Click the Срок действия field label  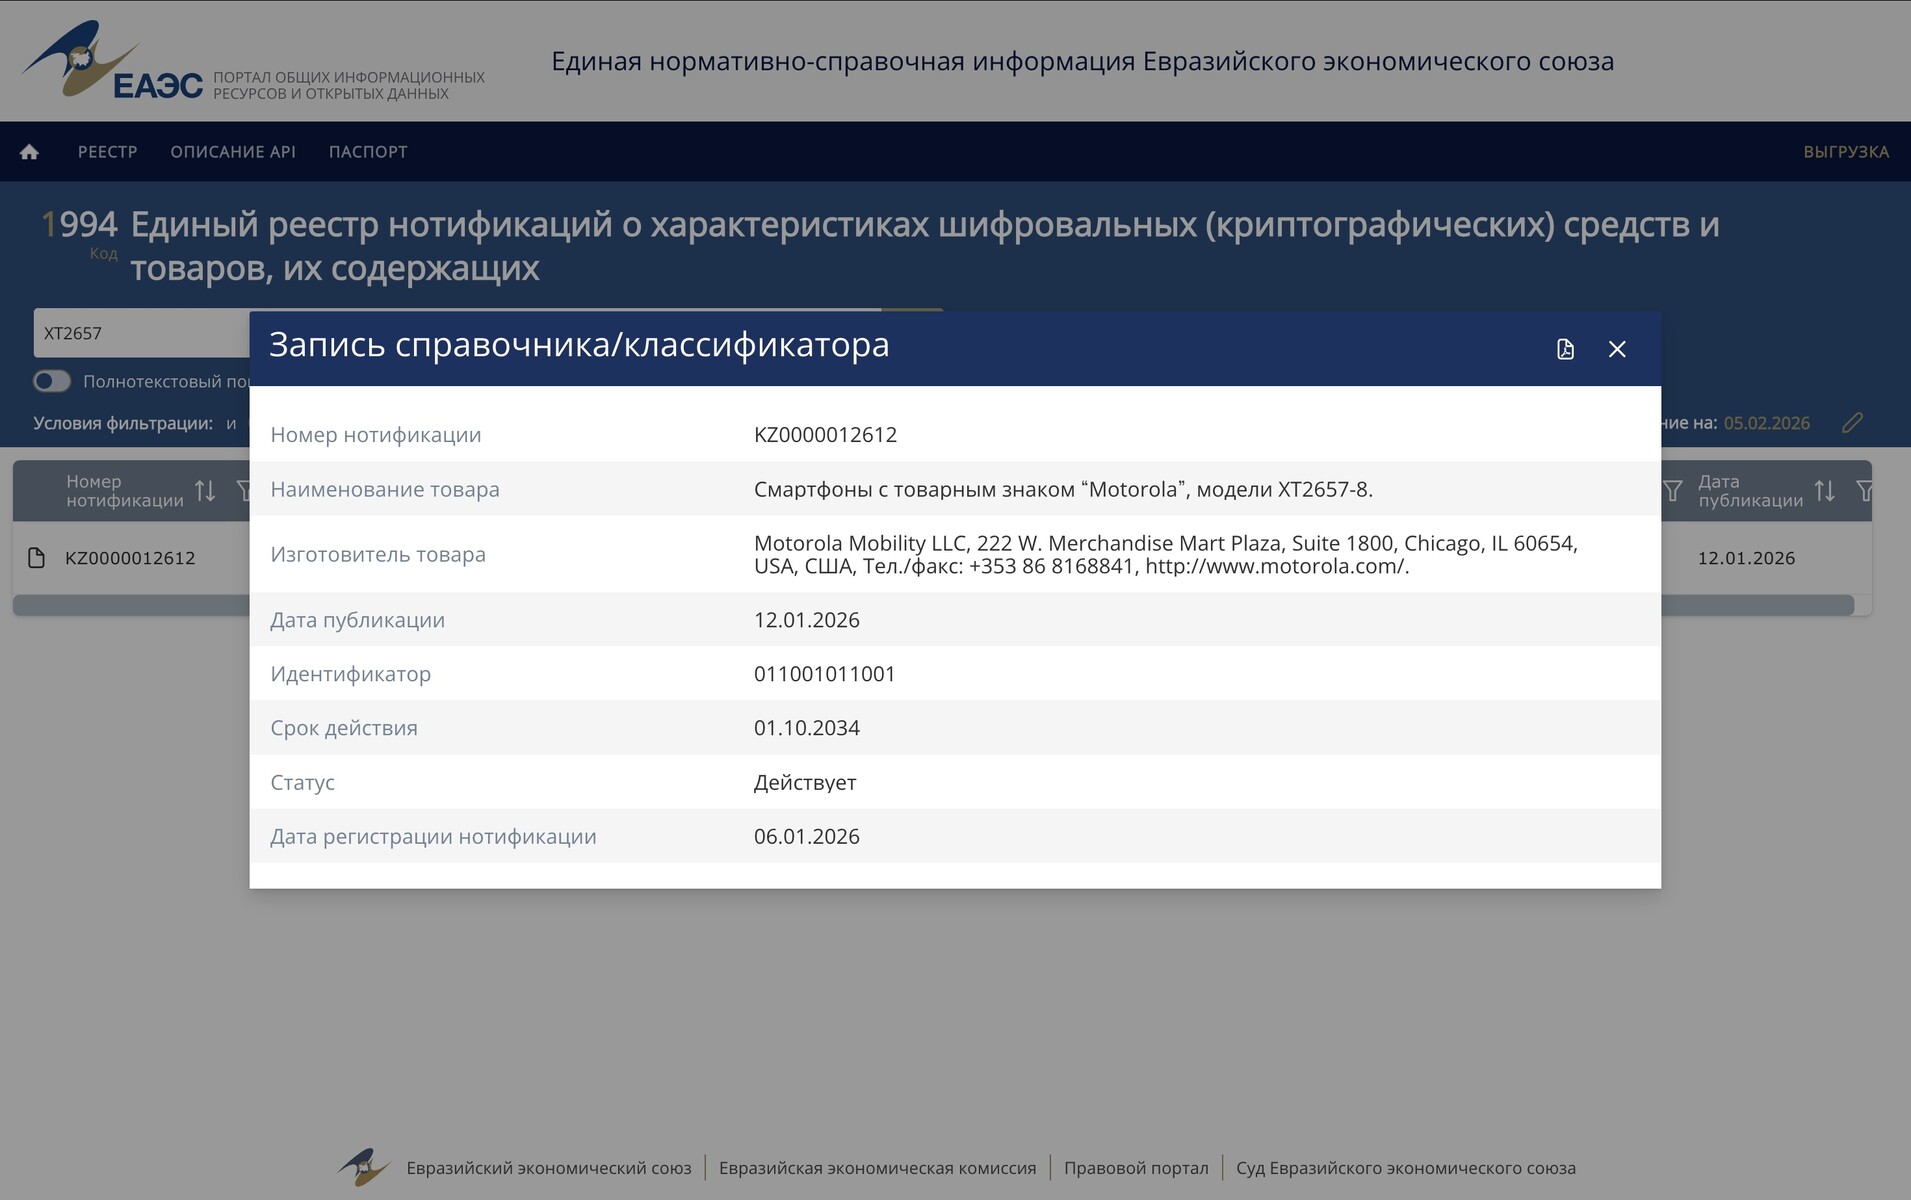coord(344,728)
